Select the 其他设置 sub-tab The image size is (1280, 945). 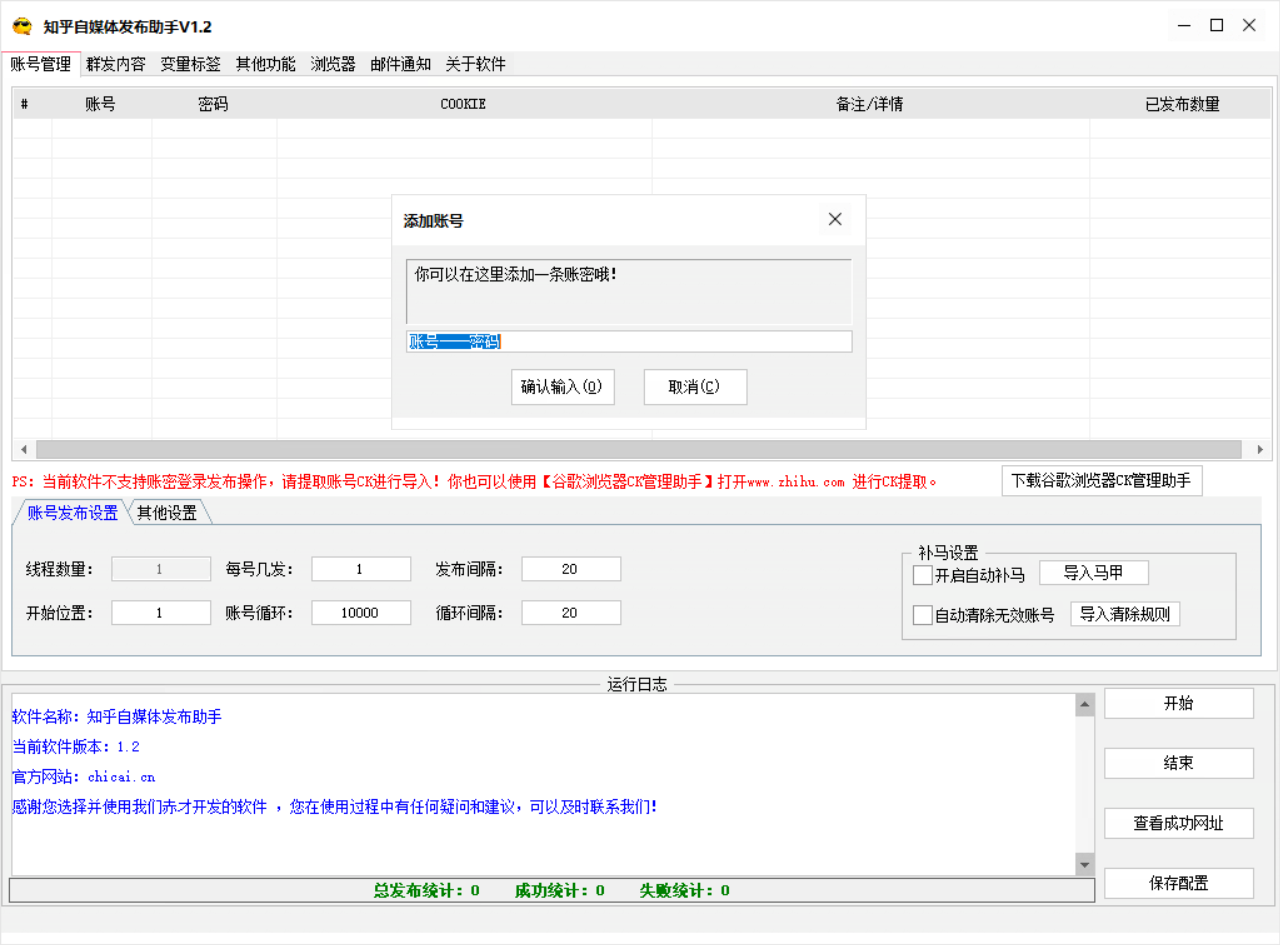[167, 513]
